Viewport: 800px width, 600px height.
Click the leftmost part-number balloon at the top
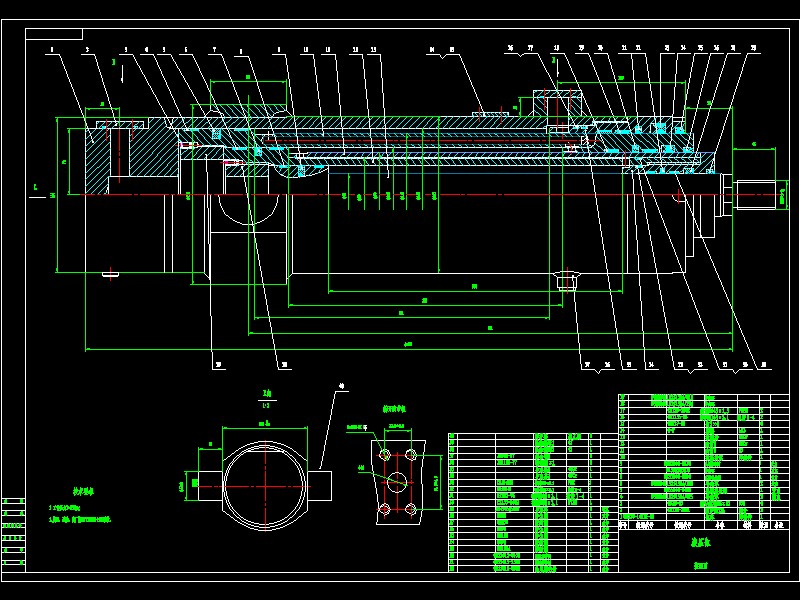tap(50, 48)
